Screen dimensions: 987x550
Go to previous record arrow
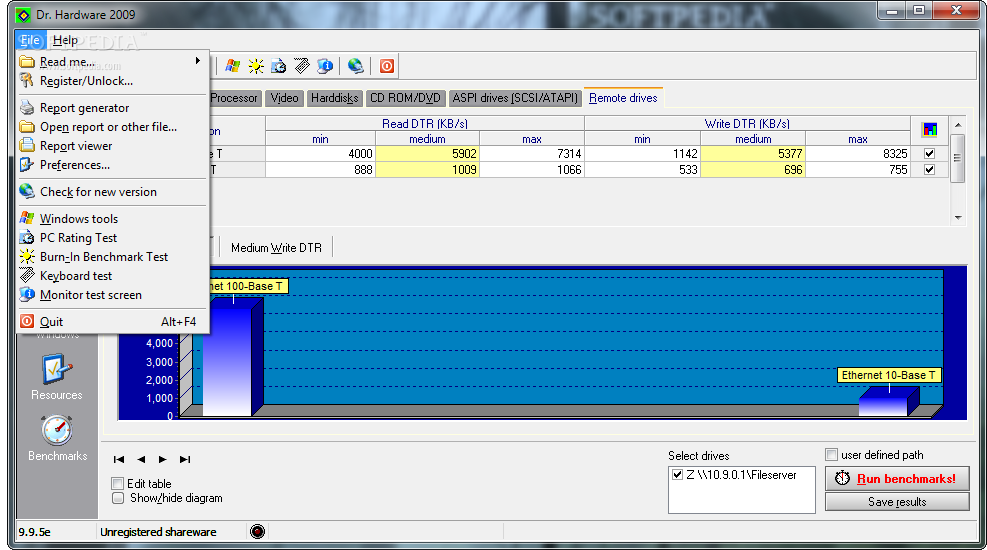[x=141, y=459]
